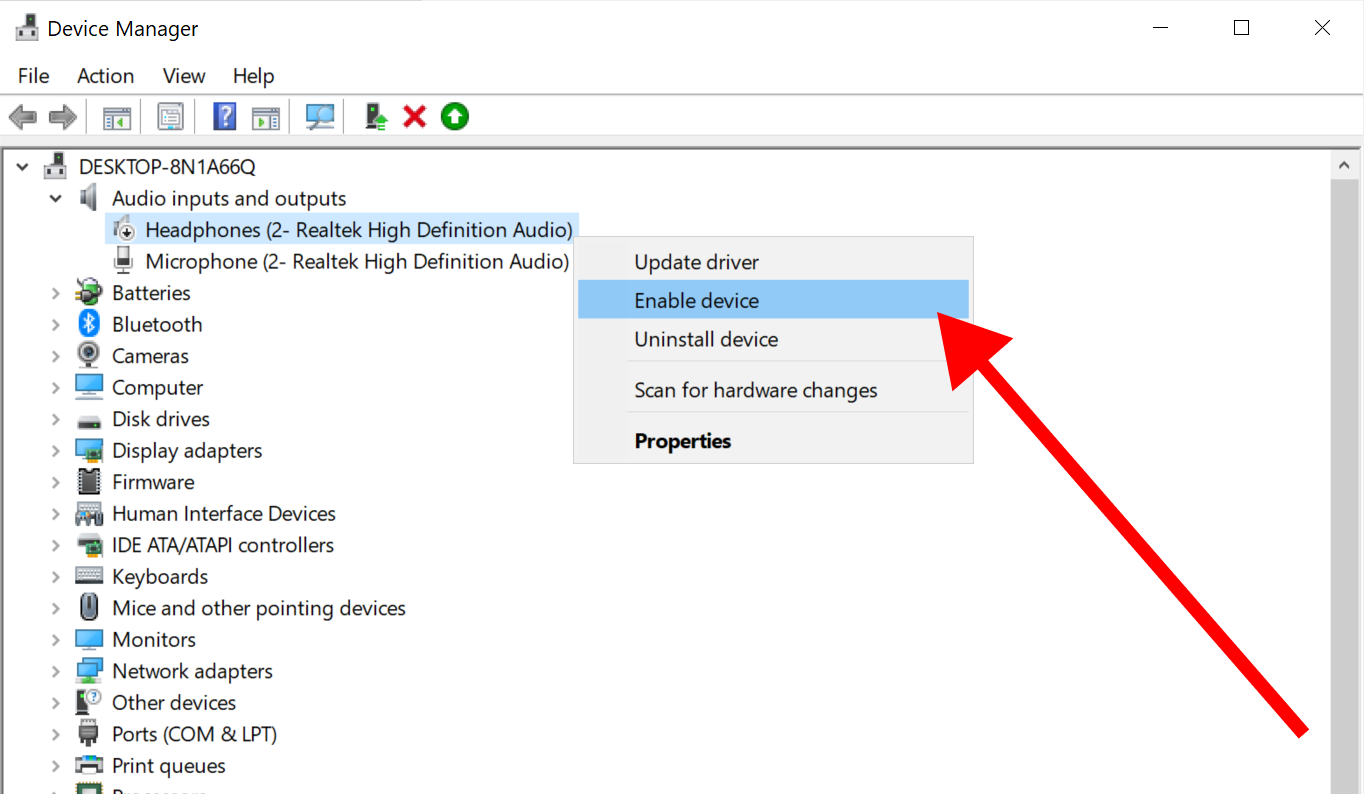Image resolution: width=1364 pixels, height=794 pixels.
Task: Click the red X uninstall device icon
Action: 414,117
